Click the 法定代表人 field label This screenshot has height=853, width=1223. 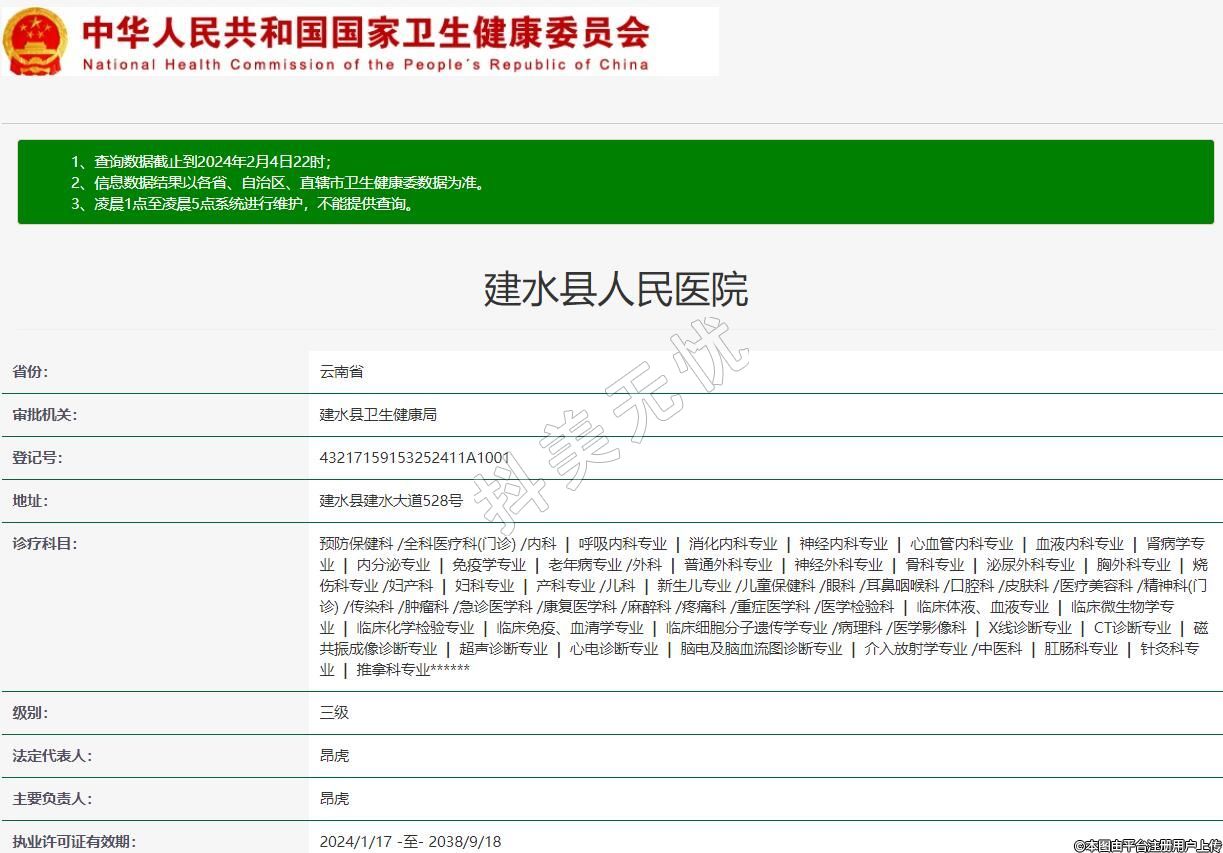pyautogui.click(x=52, y=756)
